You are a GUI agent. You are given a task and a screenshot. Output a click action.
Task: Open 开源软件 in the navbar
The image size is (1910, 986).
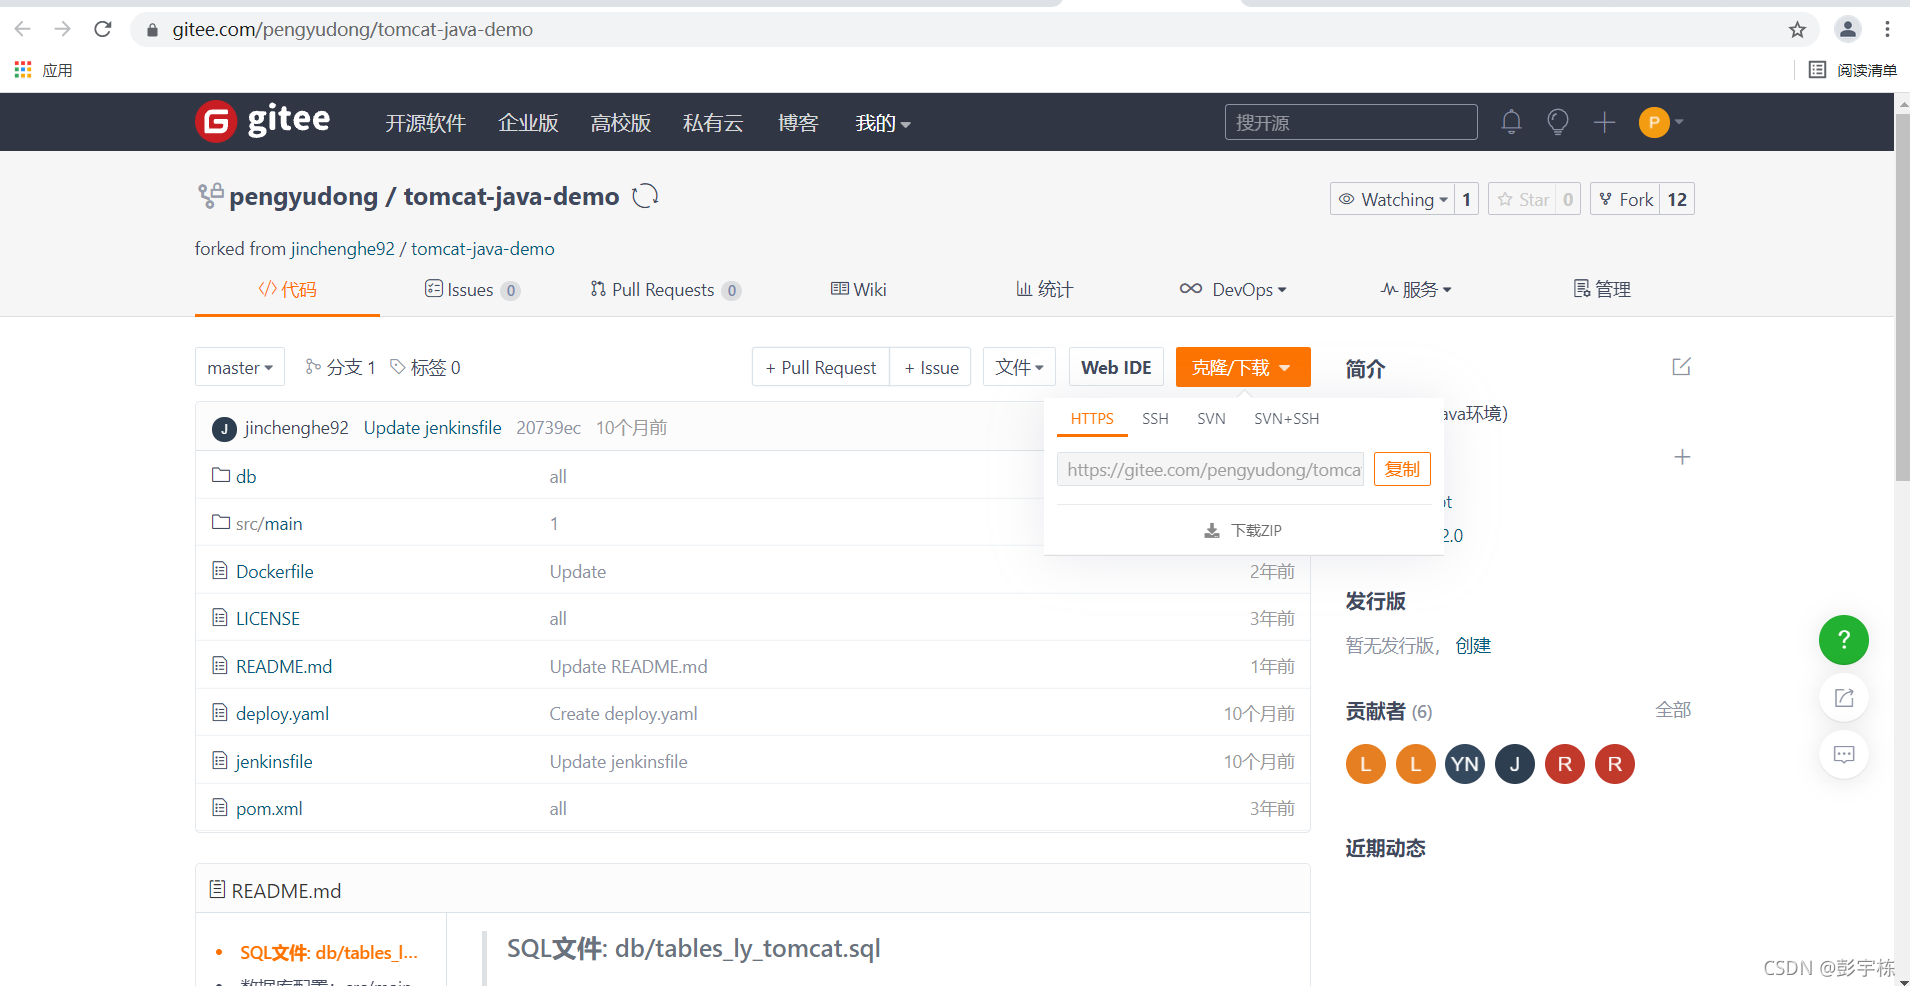425,123
